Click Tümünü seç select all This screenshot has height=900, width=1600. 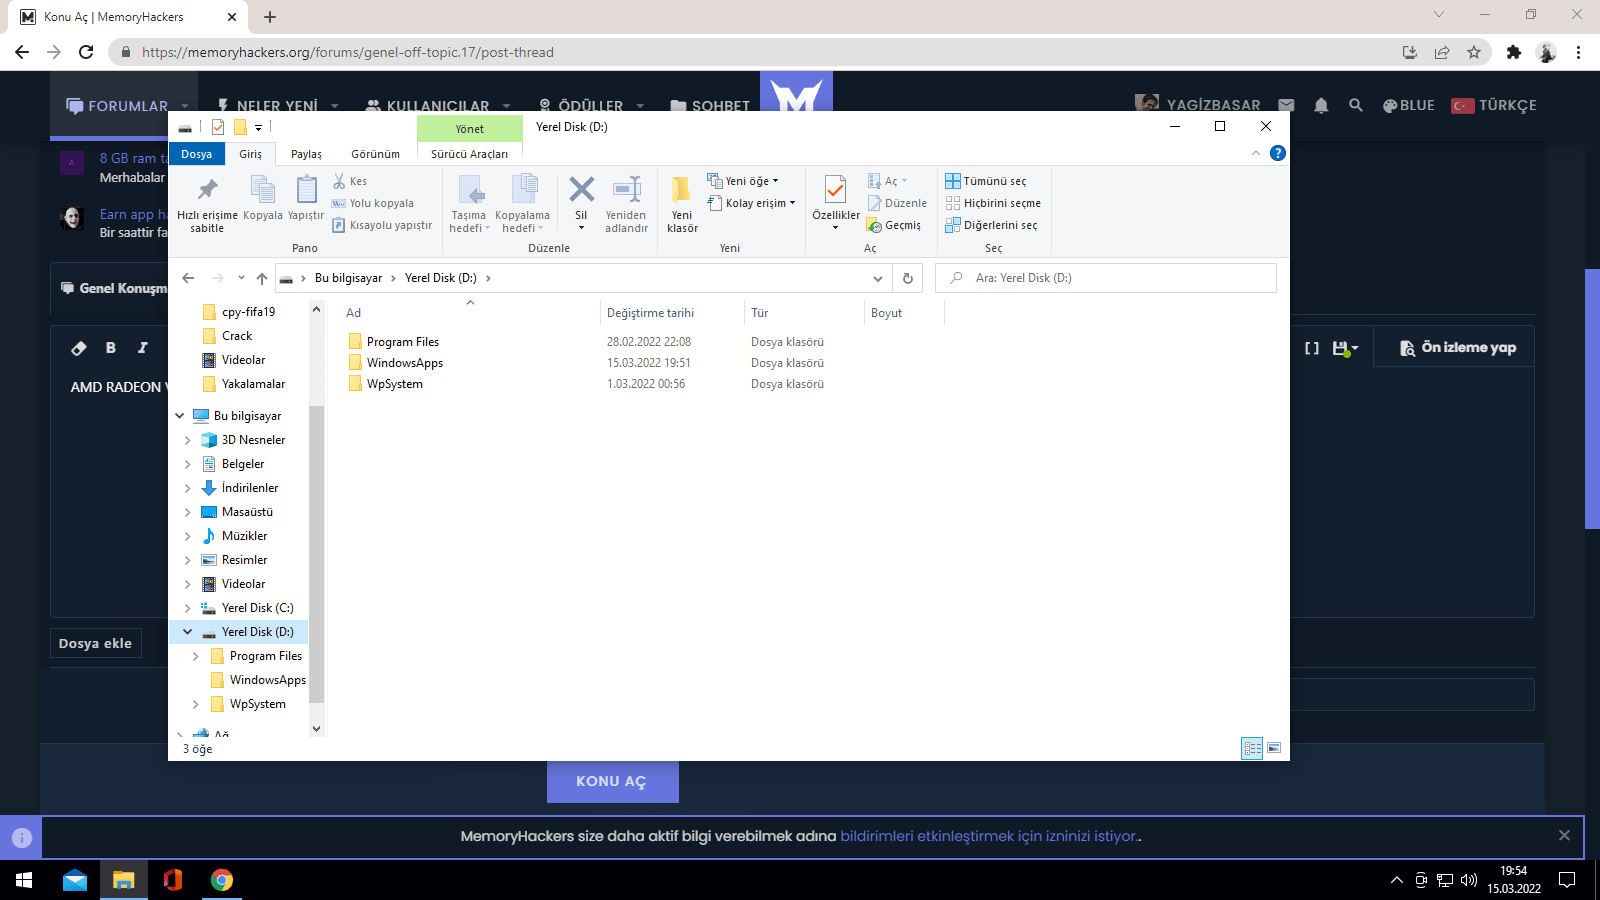[986, 181]
